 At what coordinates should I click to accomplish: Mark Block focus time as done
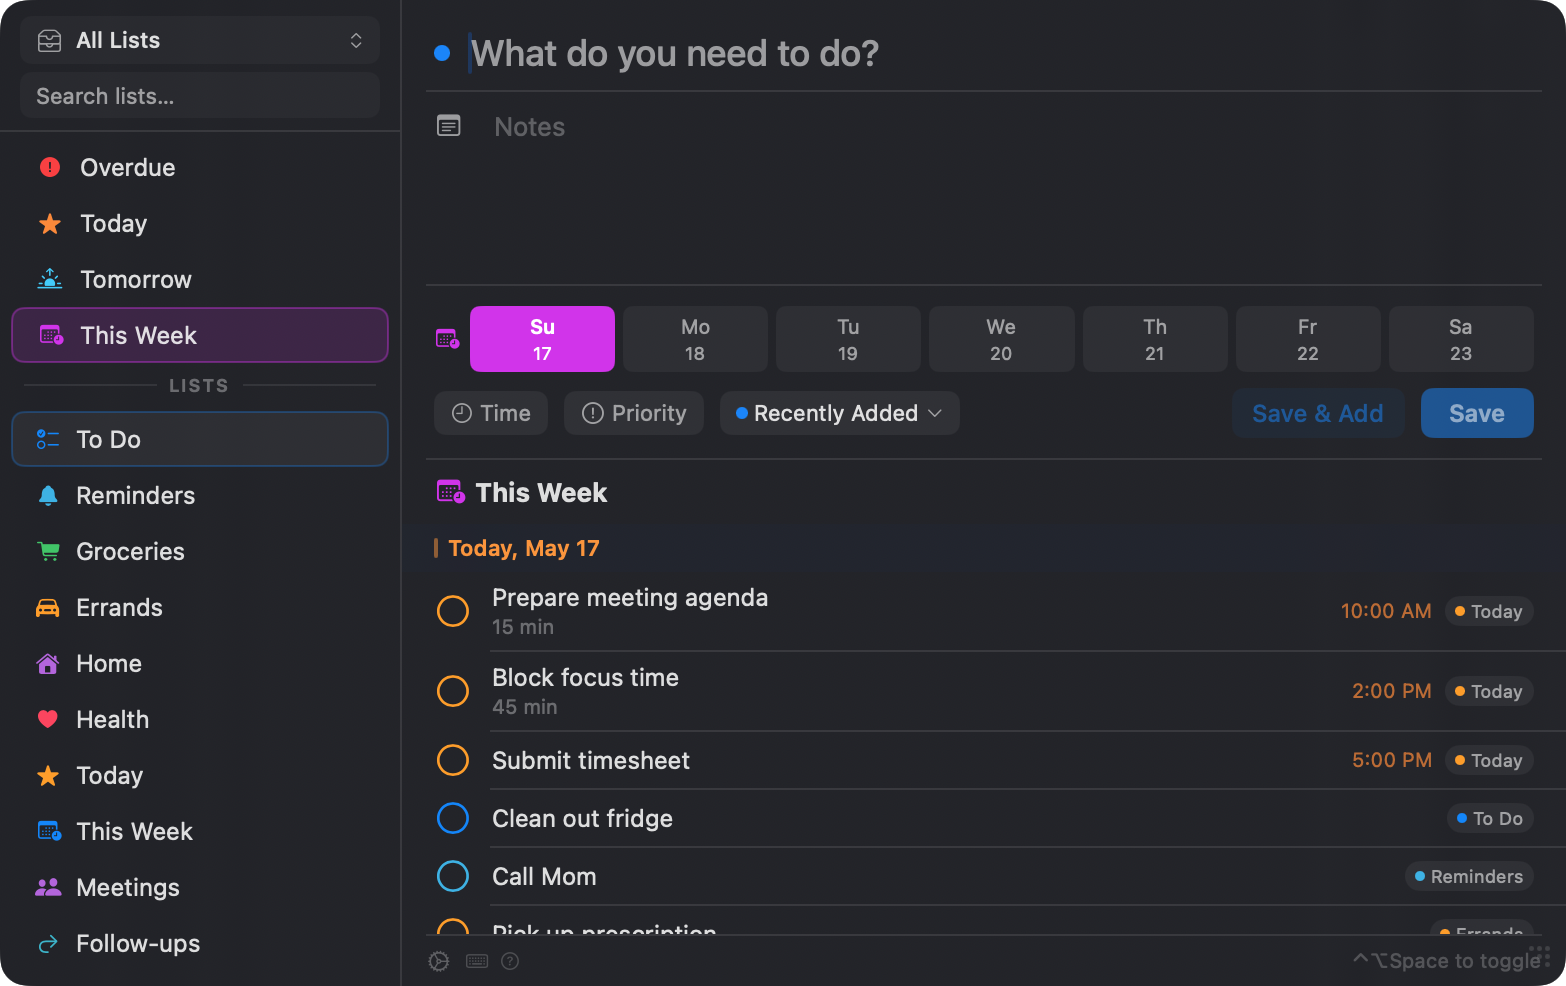pyautogui.click(x=453, y=691)
